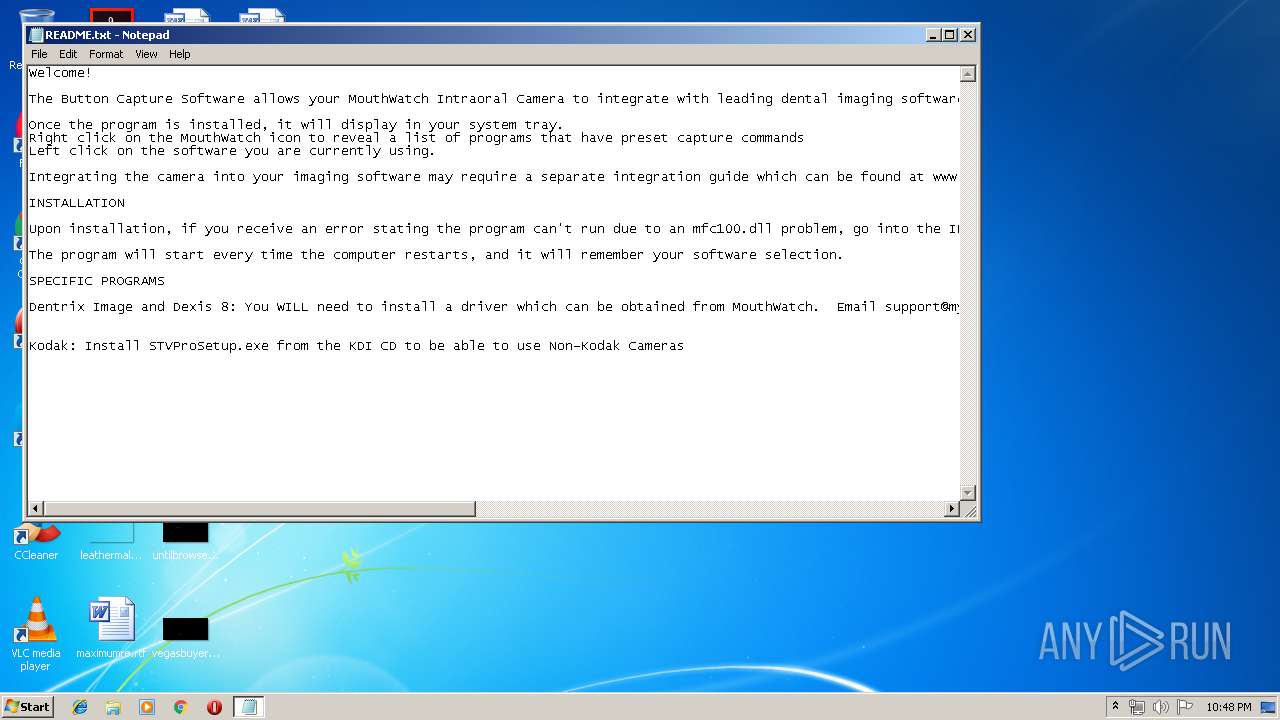The image size is (1280, 720).
Task: Click the line 'The program will start every time'
Action: (x=436, y=255)
